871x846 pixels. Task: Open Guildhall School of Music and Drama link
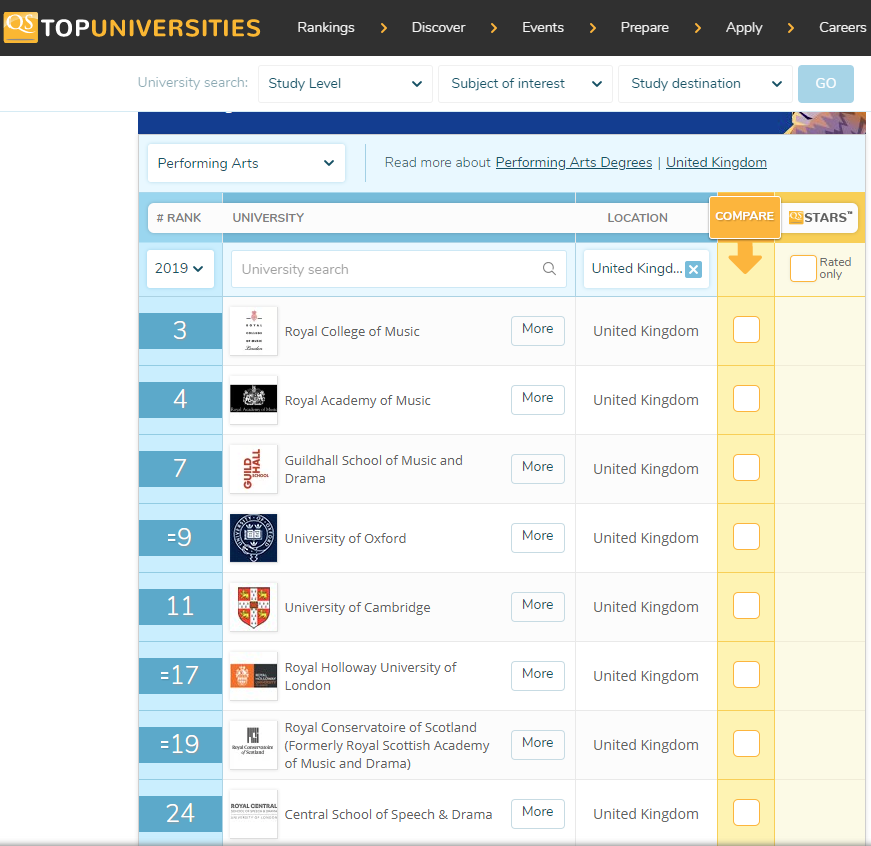click(x=373, y=469)
